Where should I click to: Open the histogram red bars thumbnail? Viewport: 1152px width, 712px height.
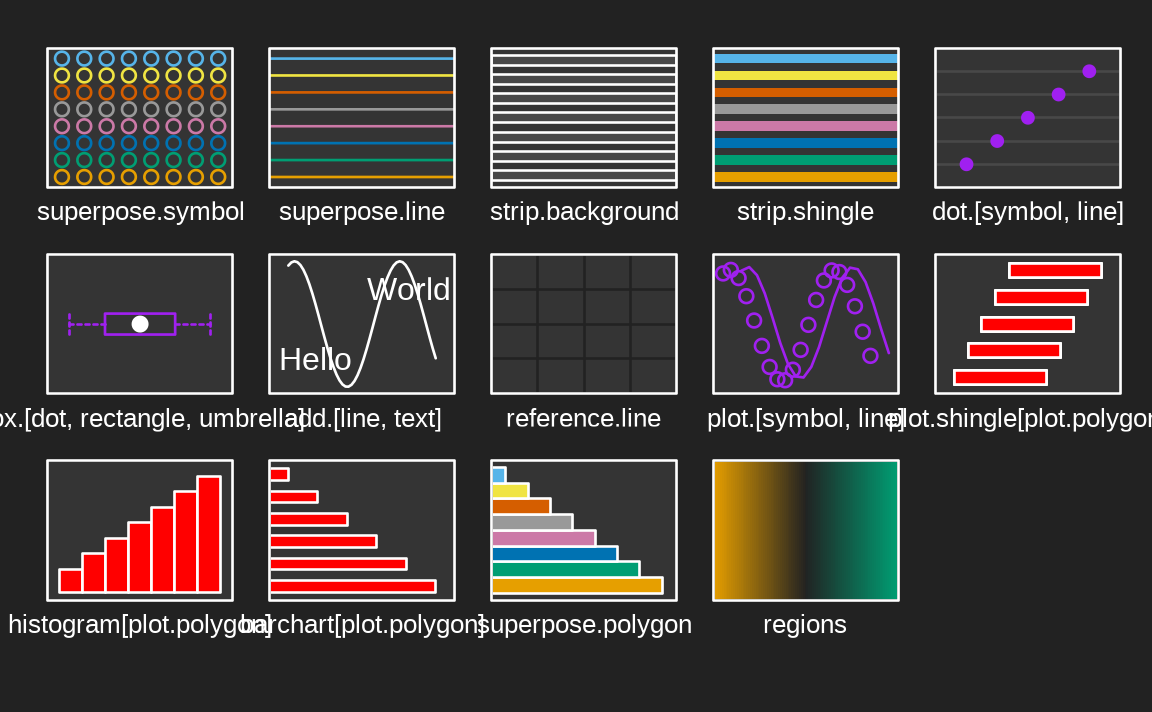[x=140, y=530]
